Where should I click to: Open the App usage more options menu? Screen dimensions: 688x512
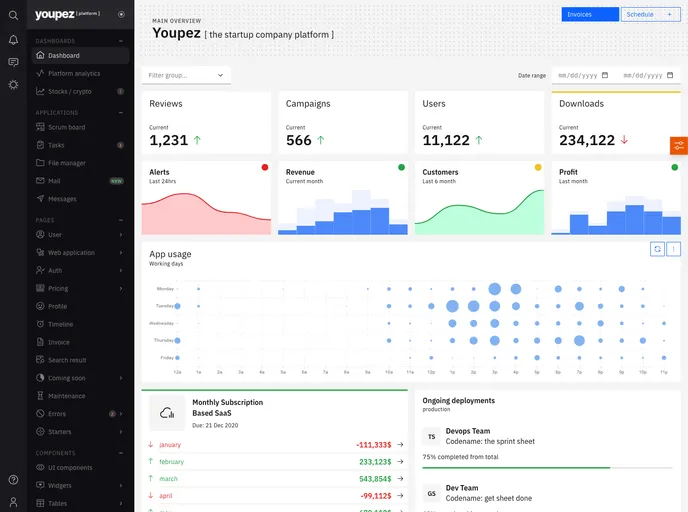click(x=674, y=249)
